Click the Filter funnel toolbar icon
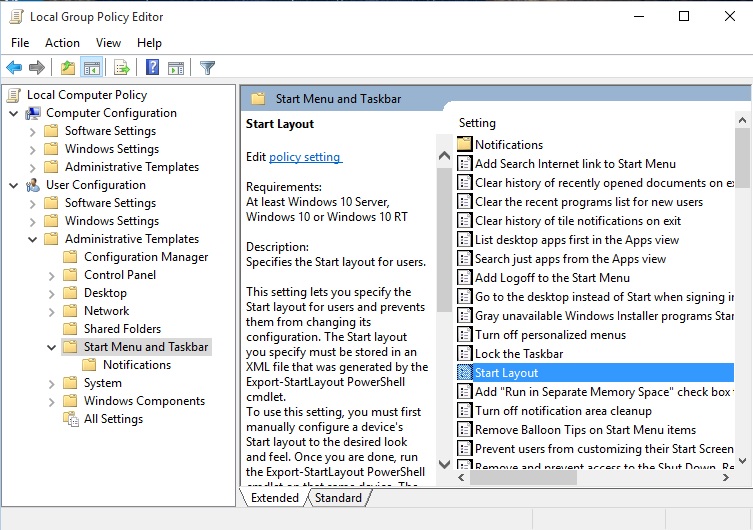This screenshot has height=530, width=753. click(207, 68)
